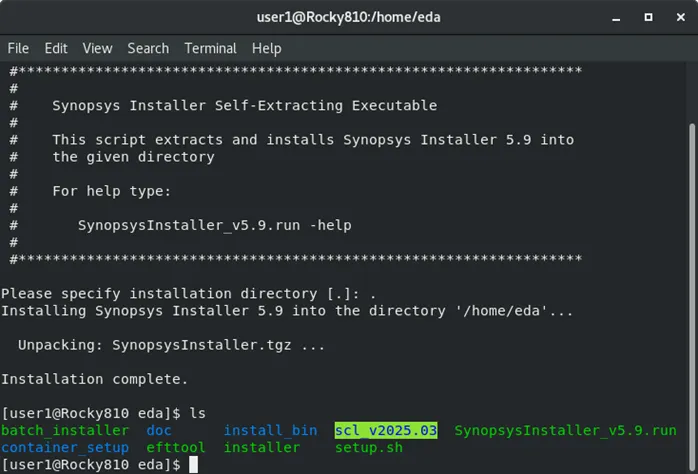Click the container_setup directory name
Screen dimensions: 698x474
tap(65, 447)
